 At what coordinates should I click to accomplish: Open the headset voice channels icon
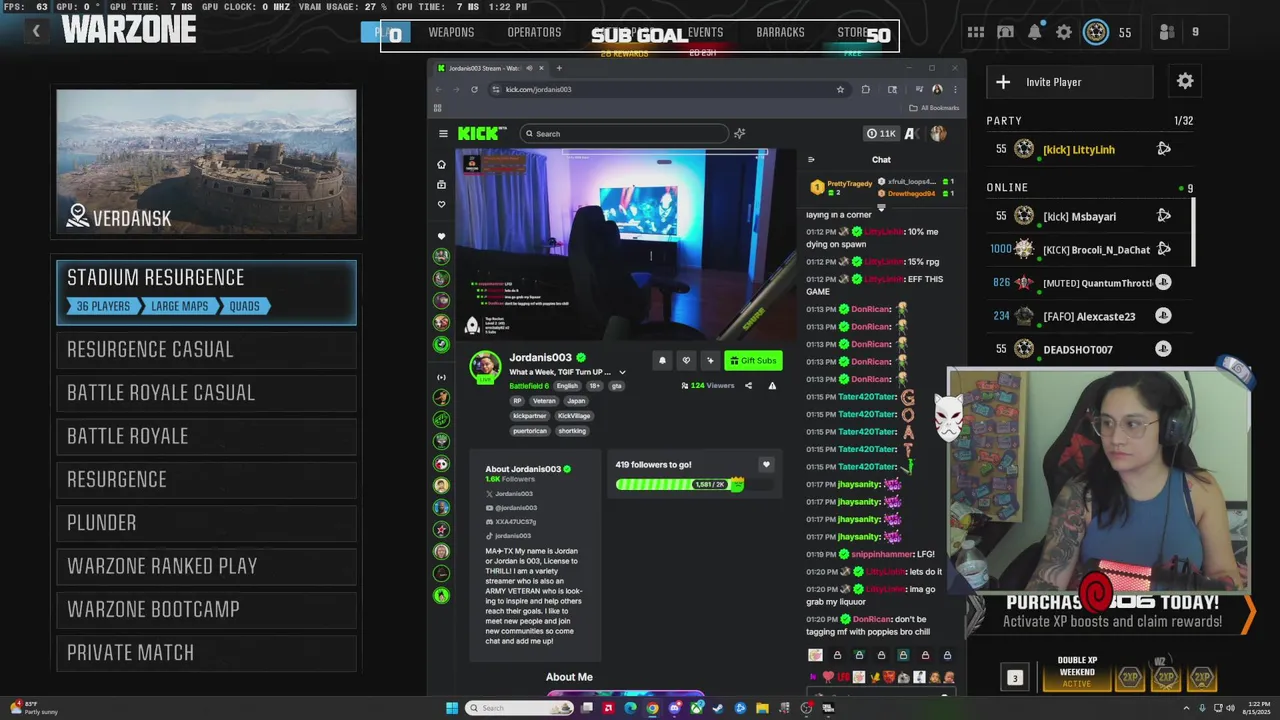pos(1005,32)
